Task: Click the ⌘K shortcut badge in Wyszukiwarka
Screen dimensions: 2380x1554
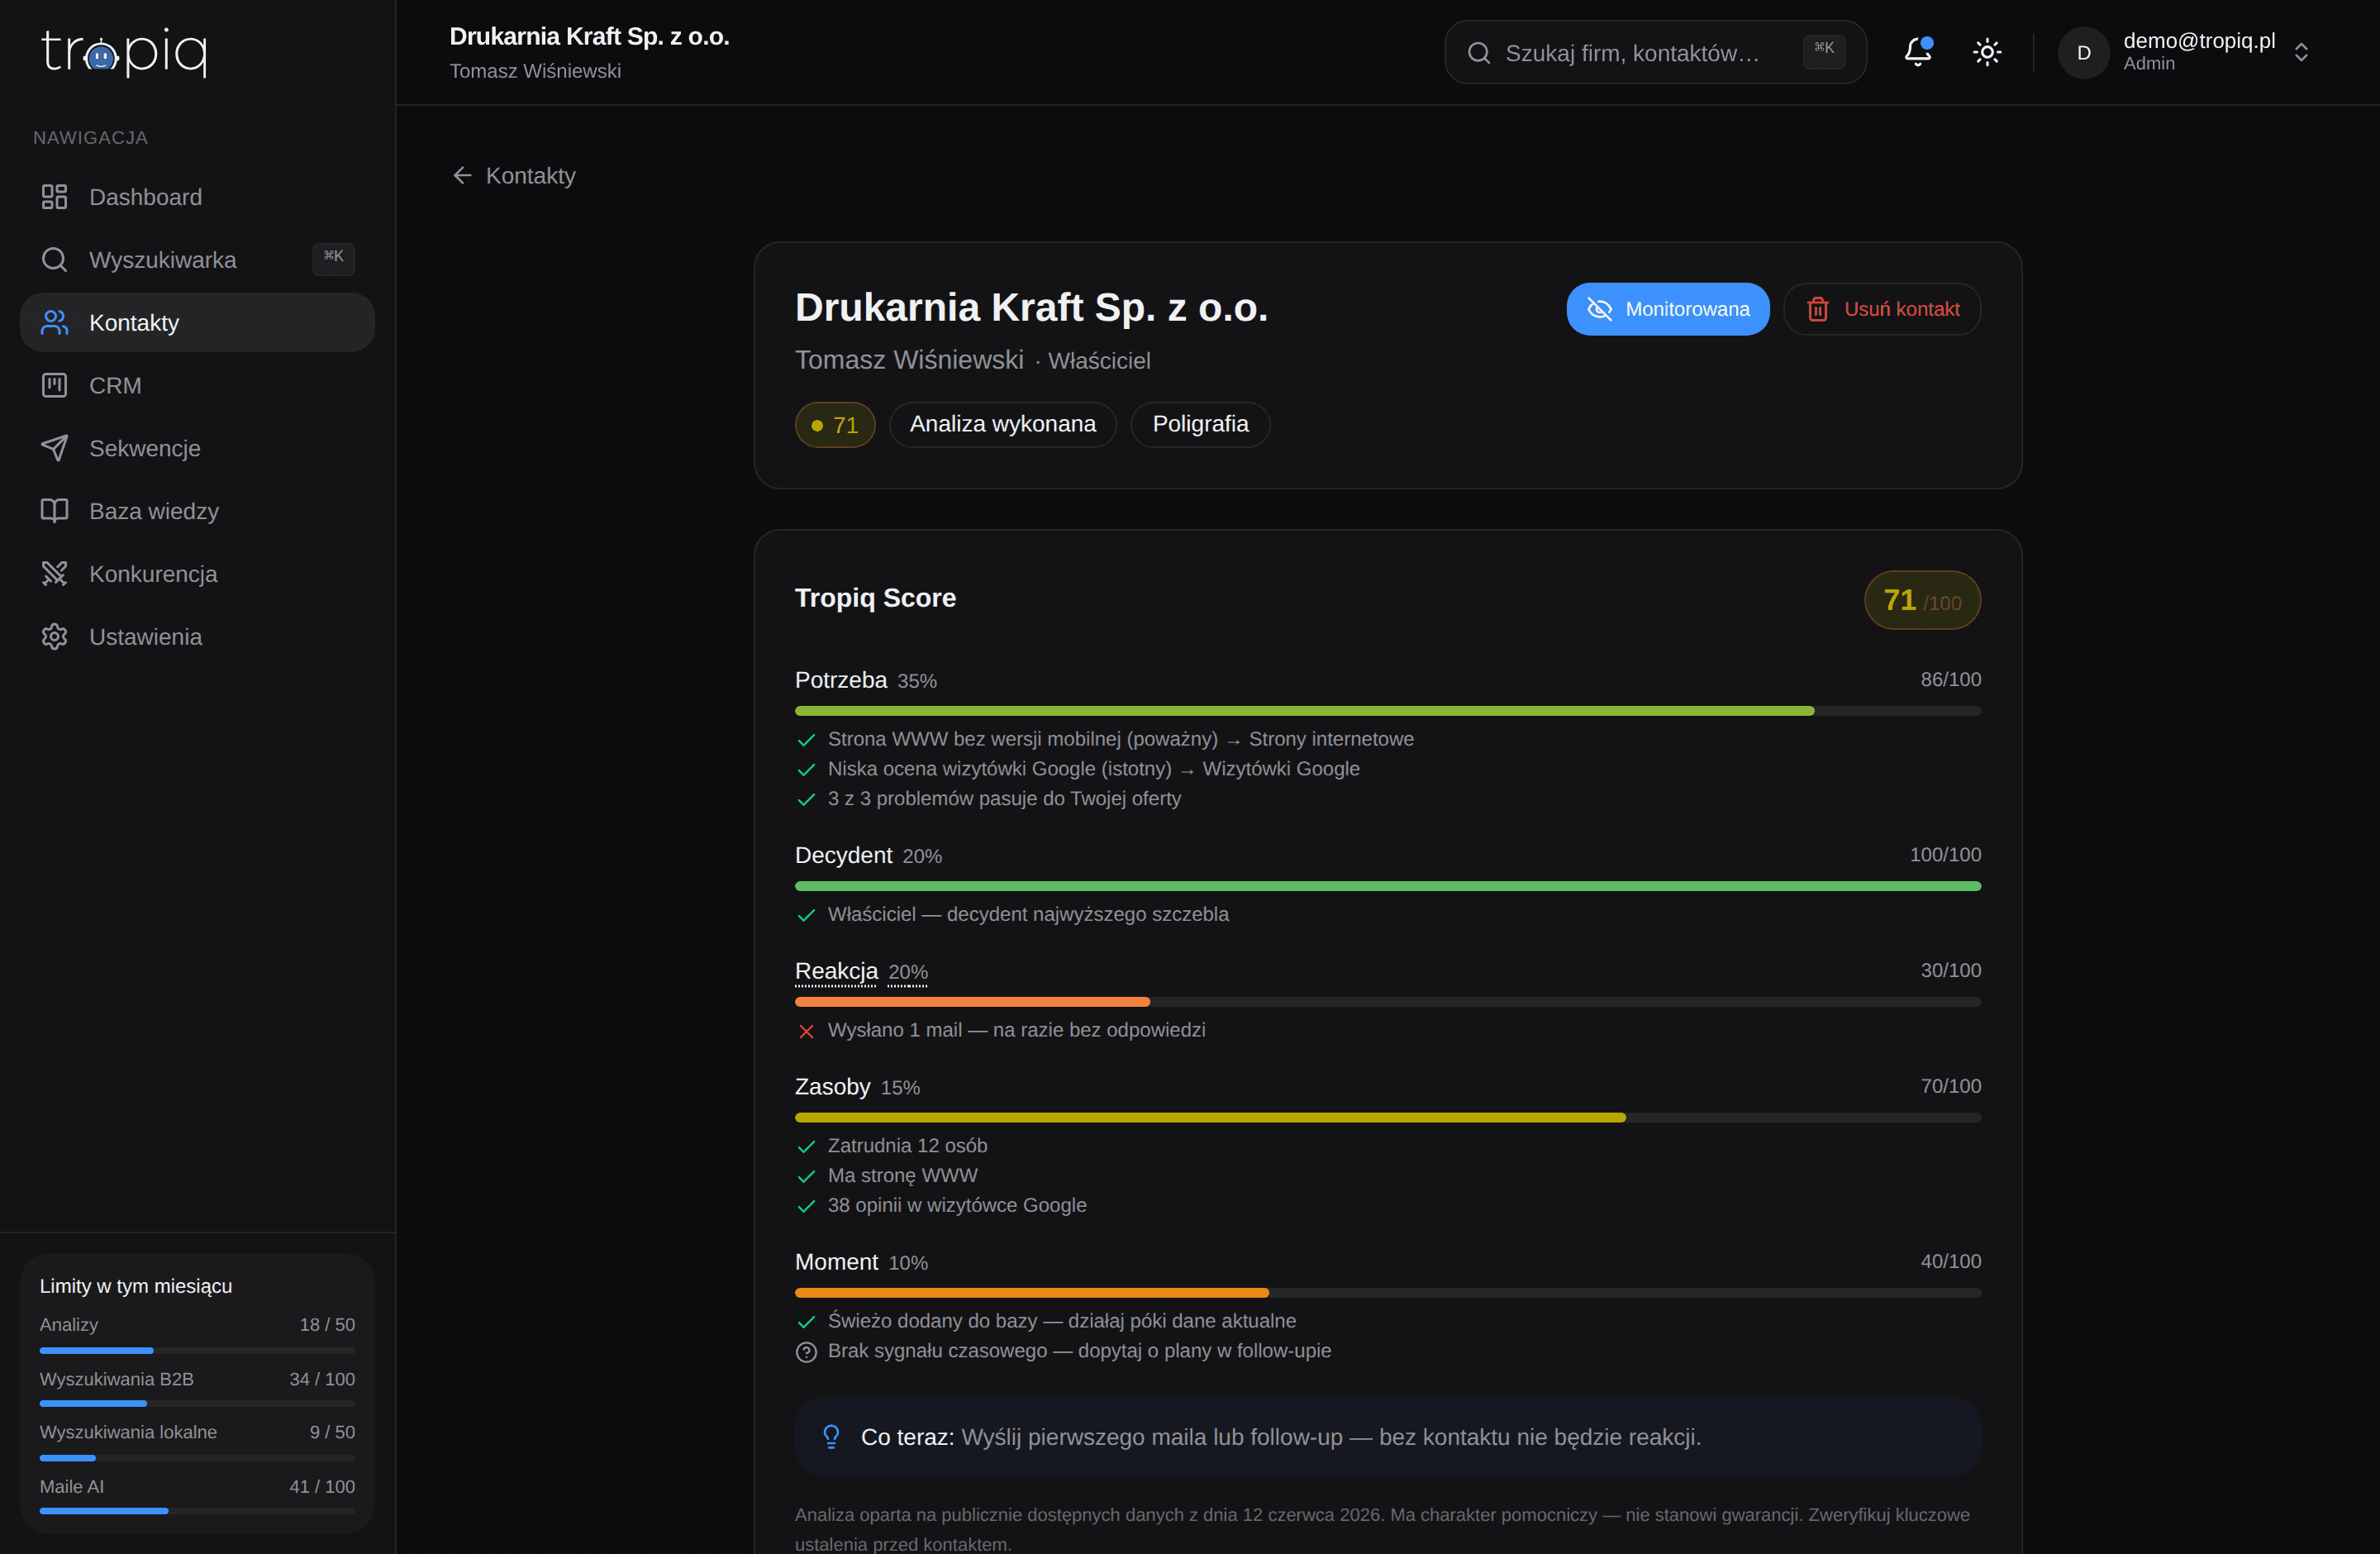Action: [334, 258]
